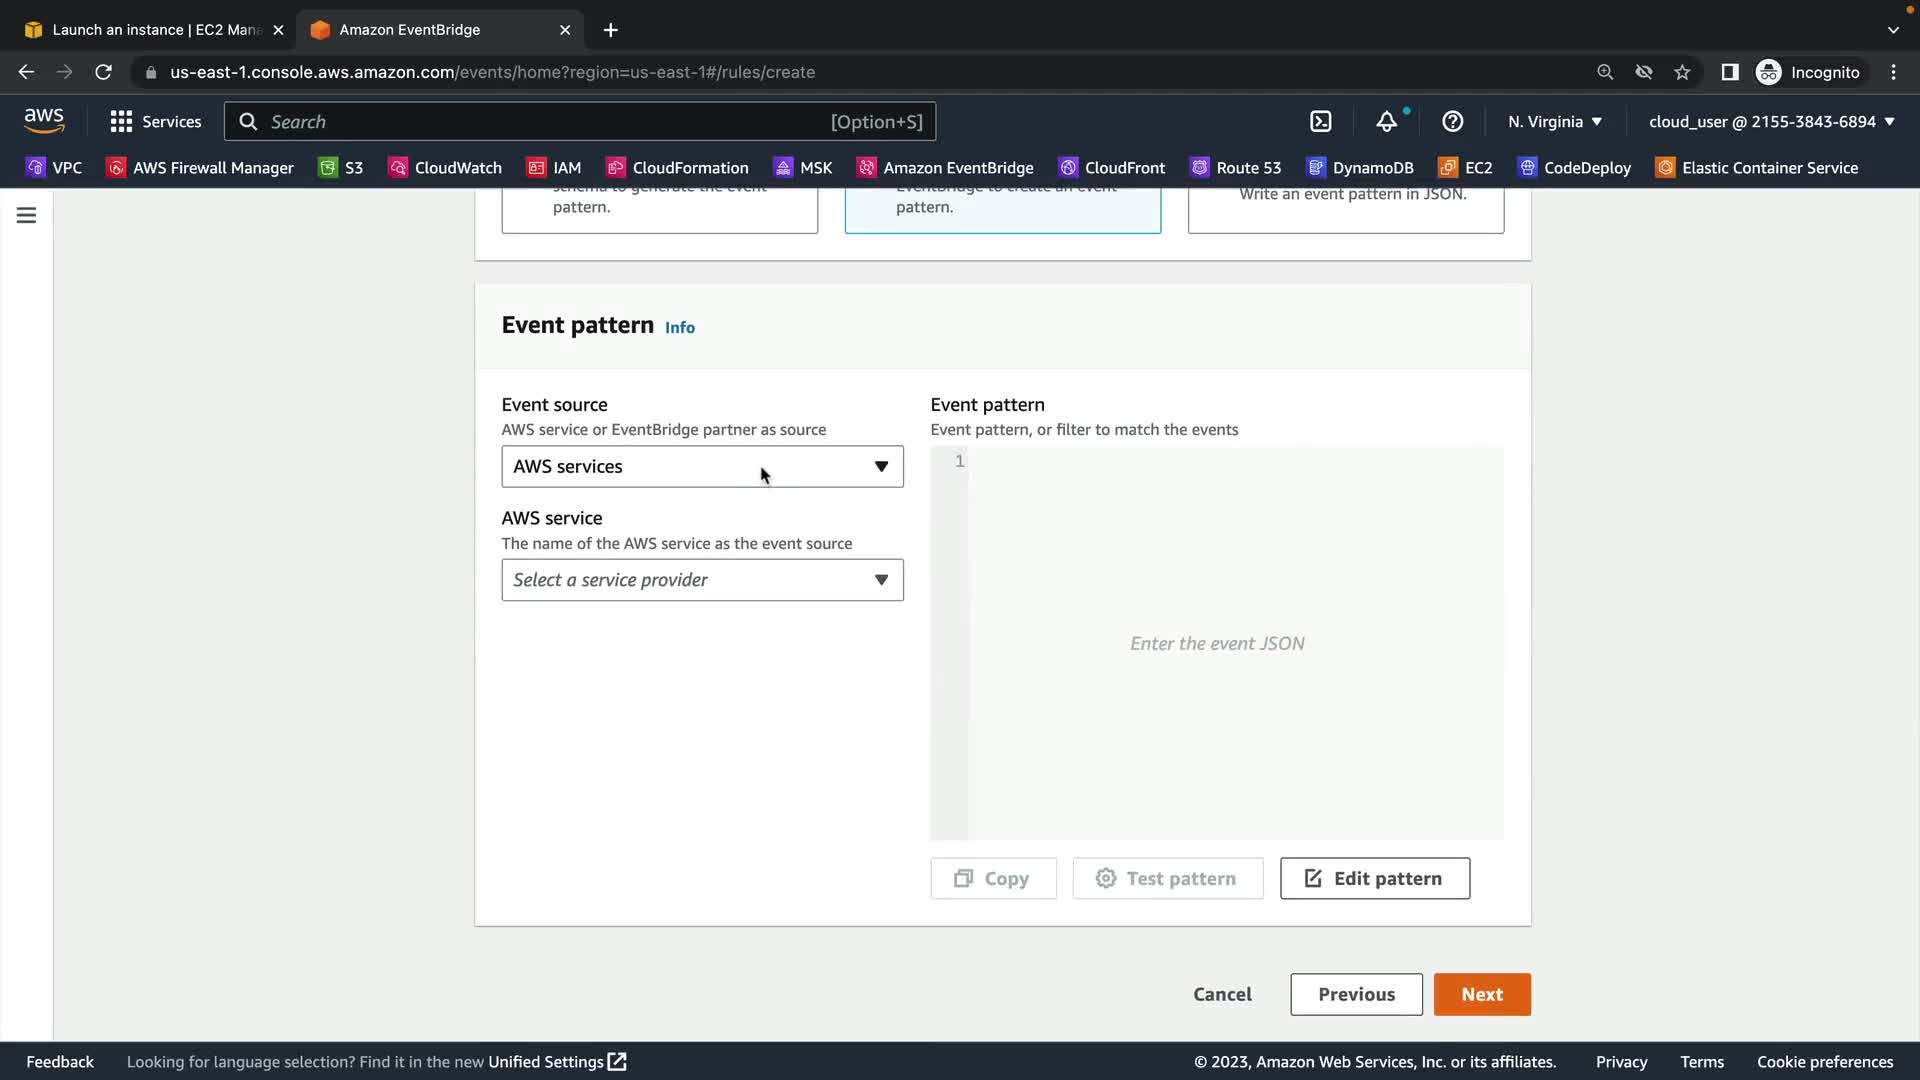Open the Services grid menu
This screenshot has width=1920, height=1080.
pos(155,122)
